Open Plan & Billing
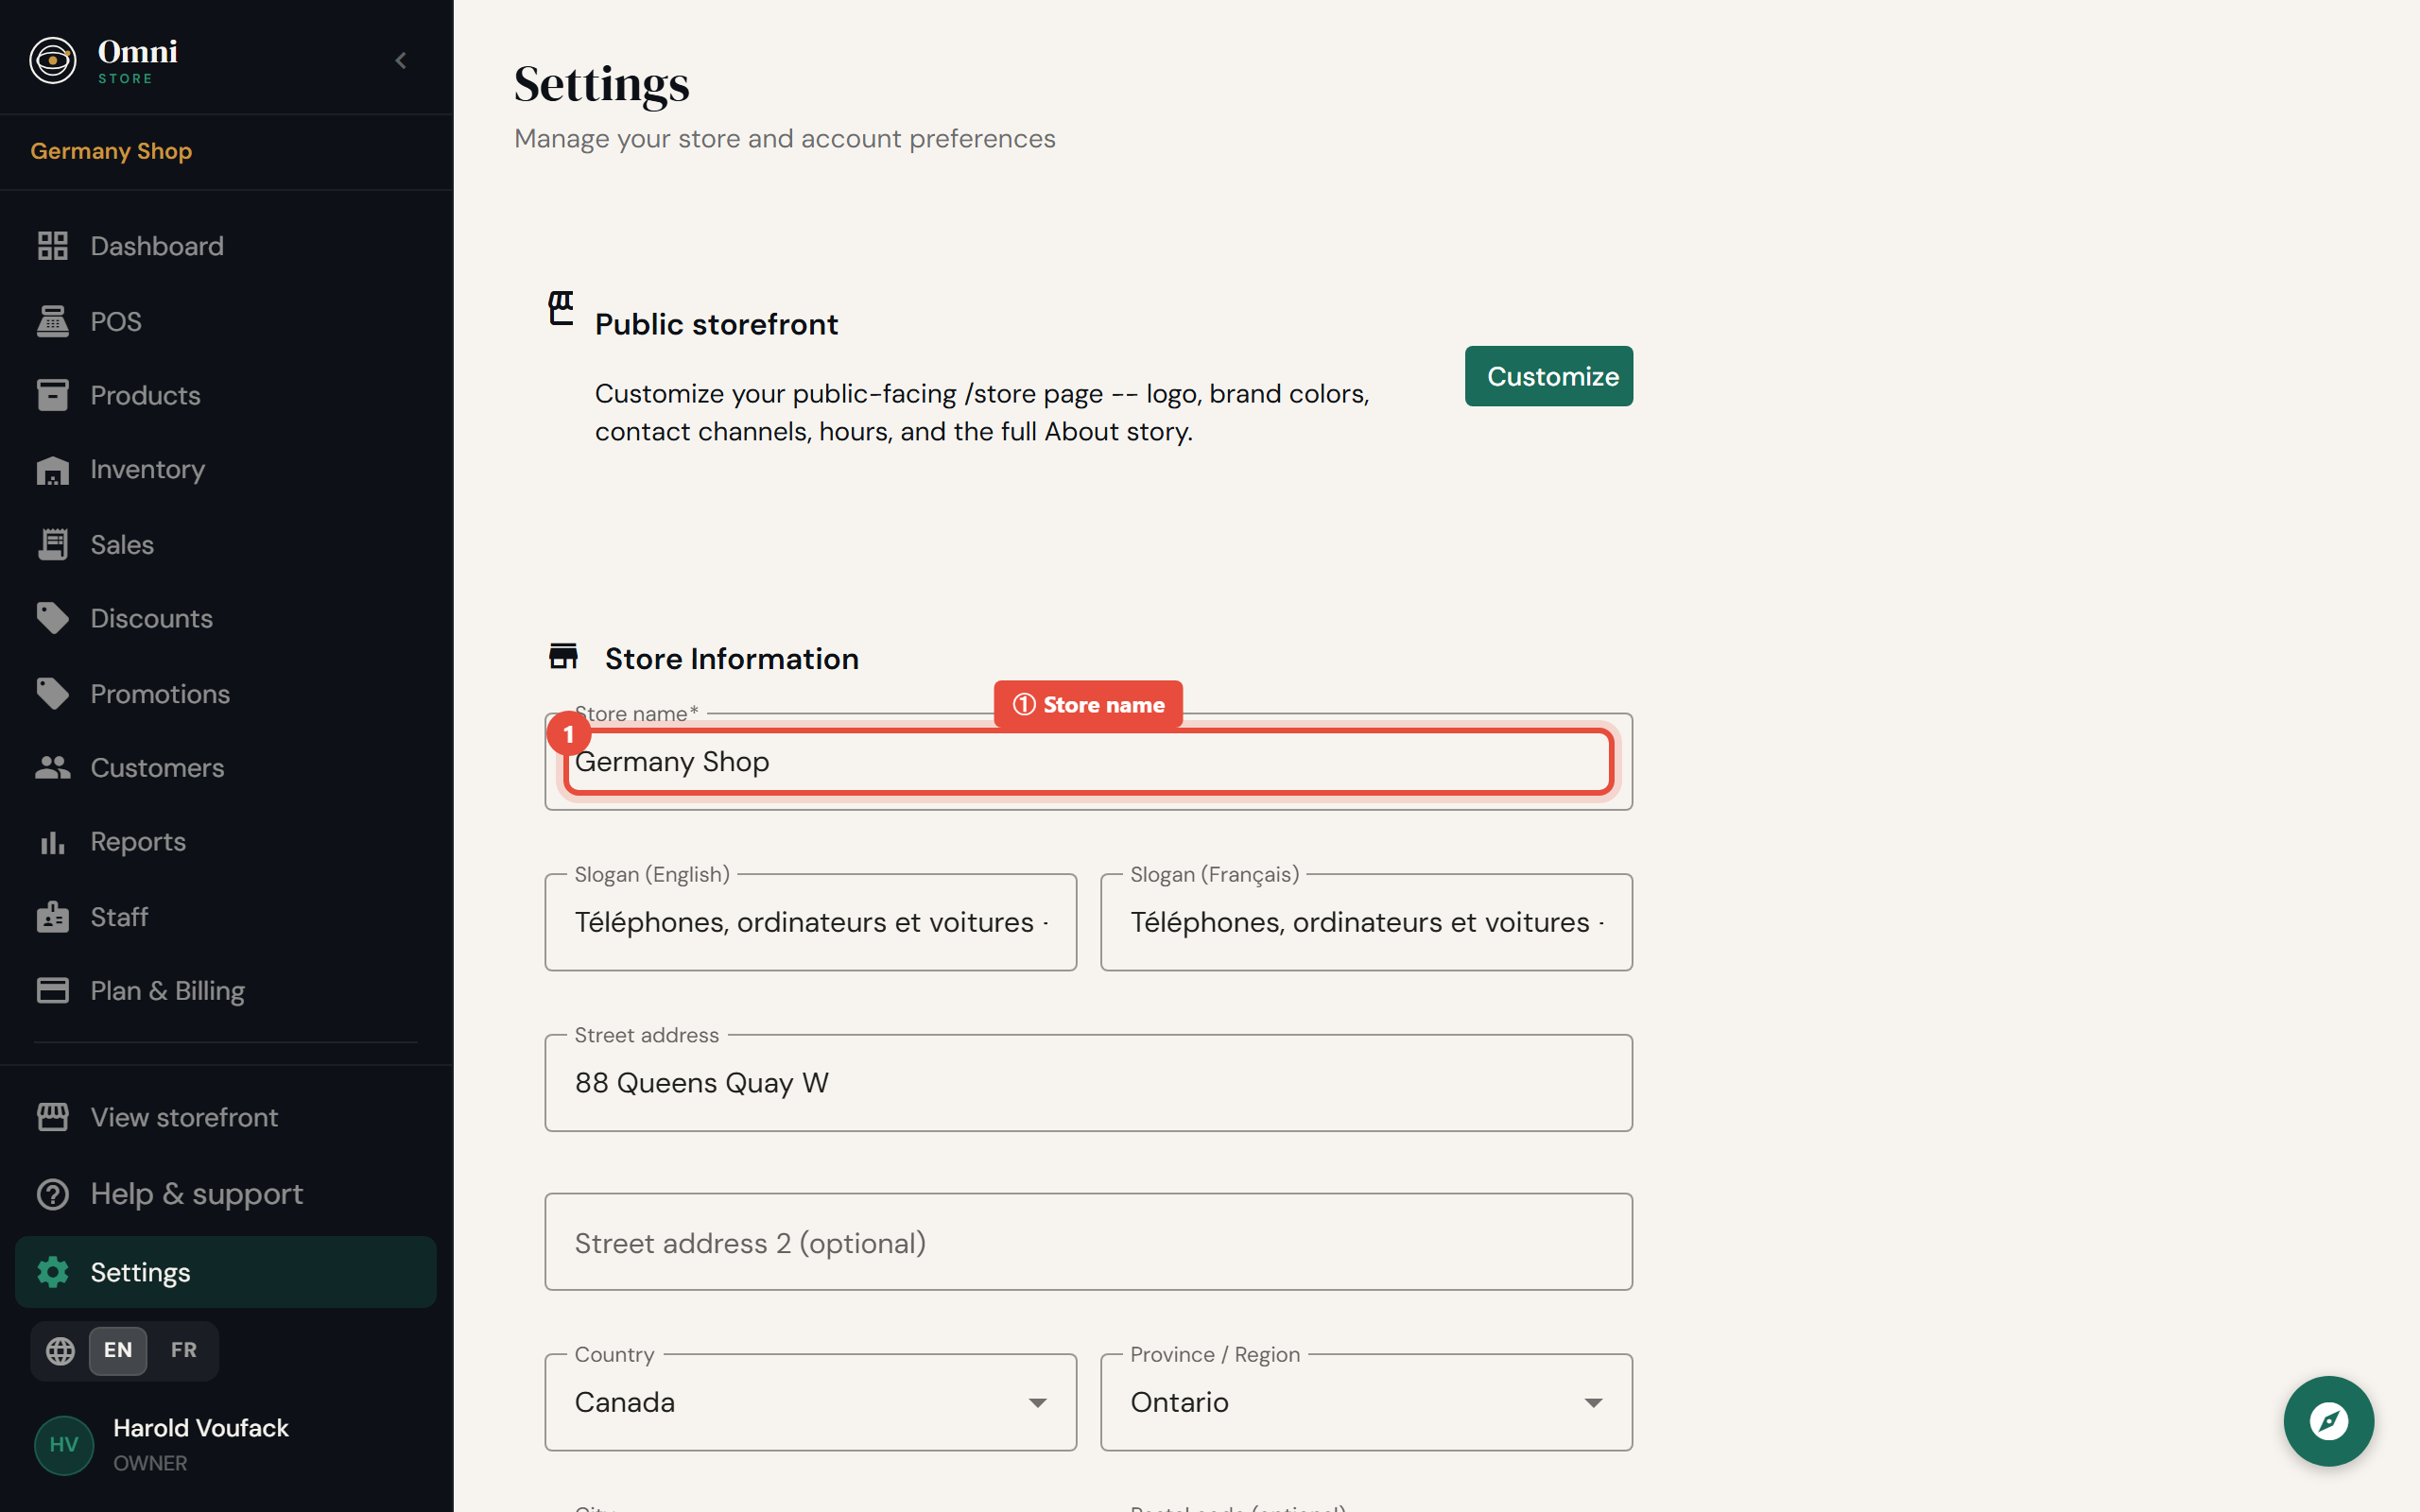Screen dimensions: 2420x1512 point(226,990)
